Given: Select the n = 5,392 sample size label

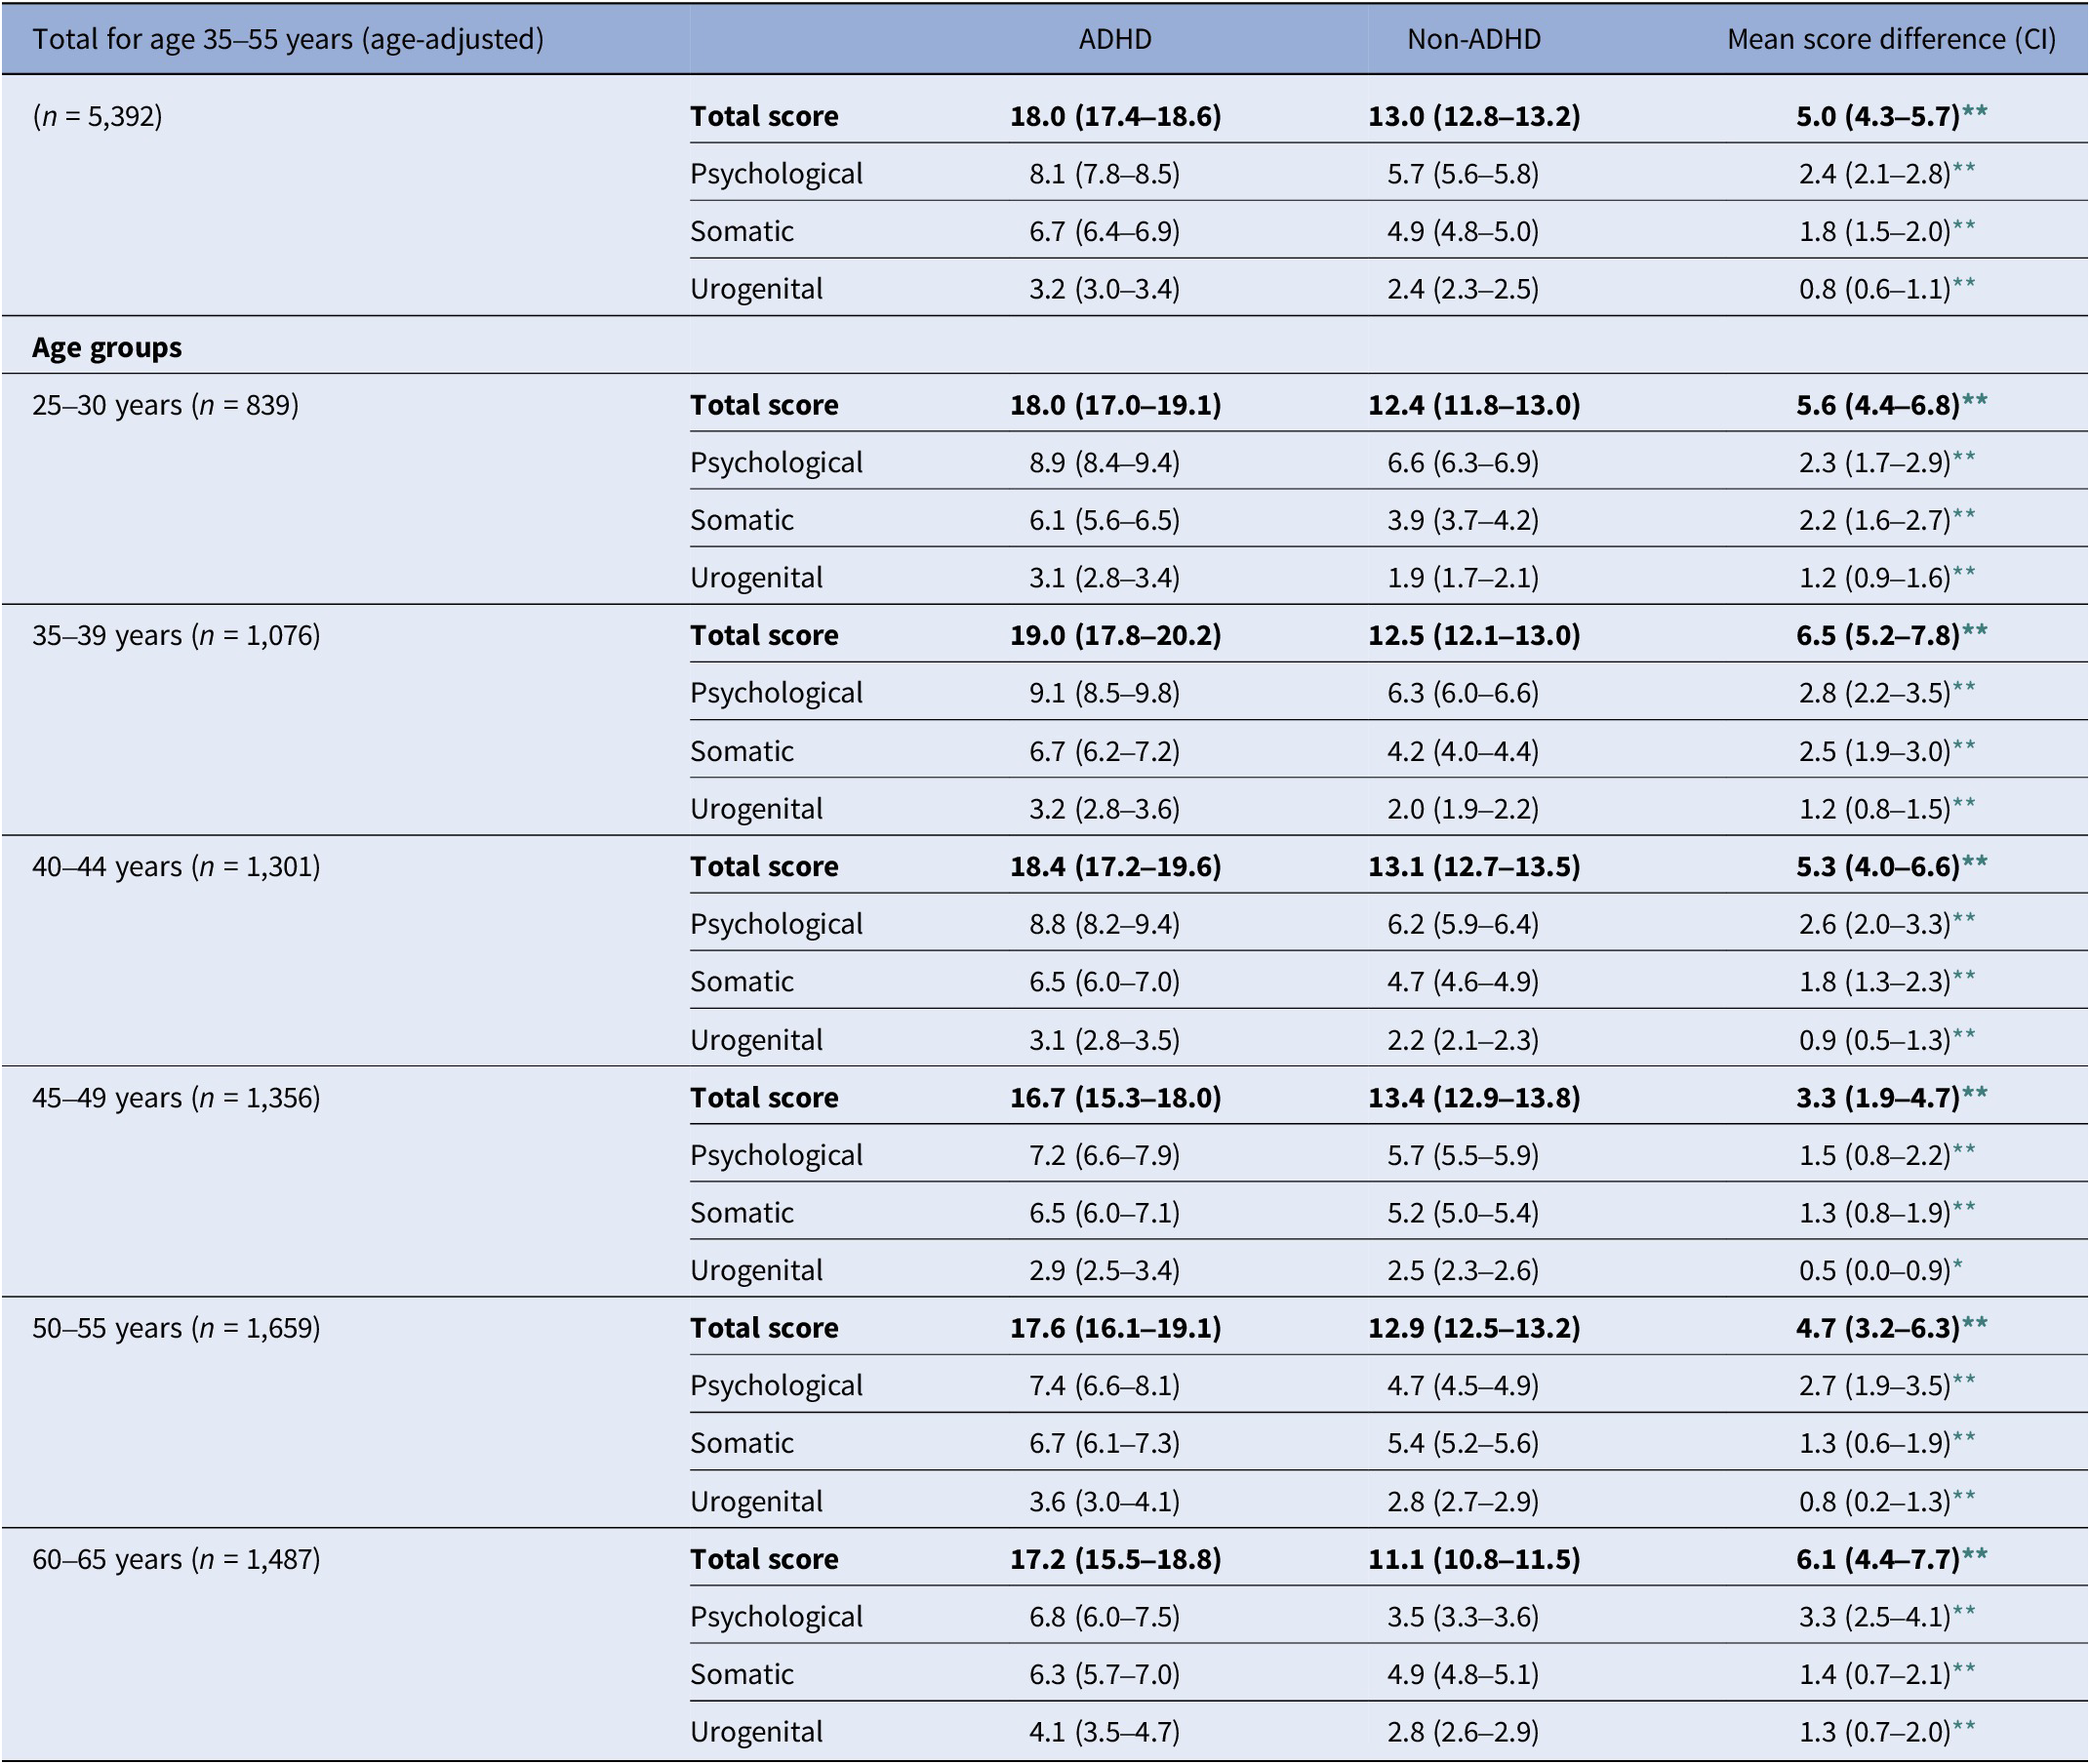Looking at the screenshot, I should 97,116.
